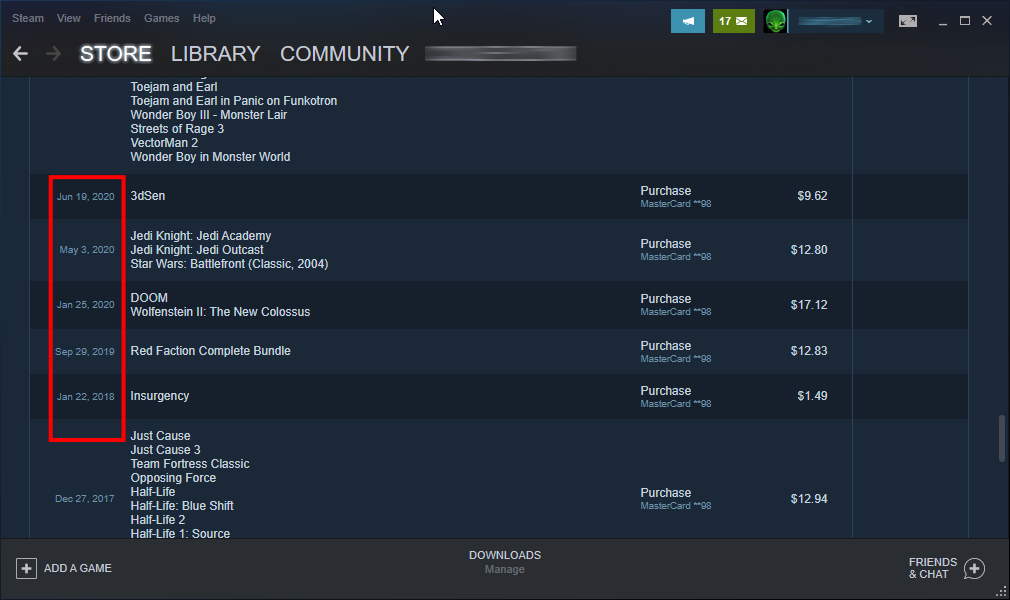
Task: Click the alien avatar profile picture
Action: click(x=775, y=20)
